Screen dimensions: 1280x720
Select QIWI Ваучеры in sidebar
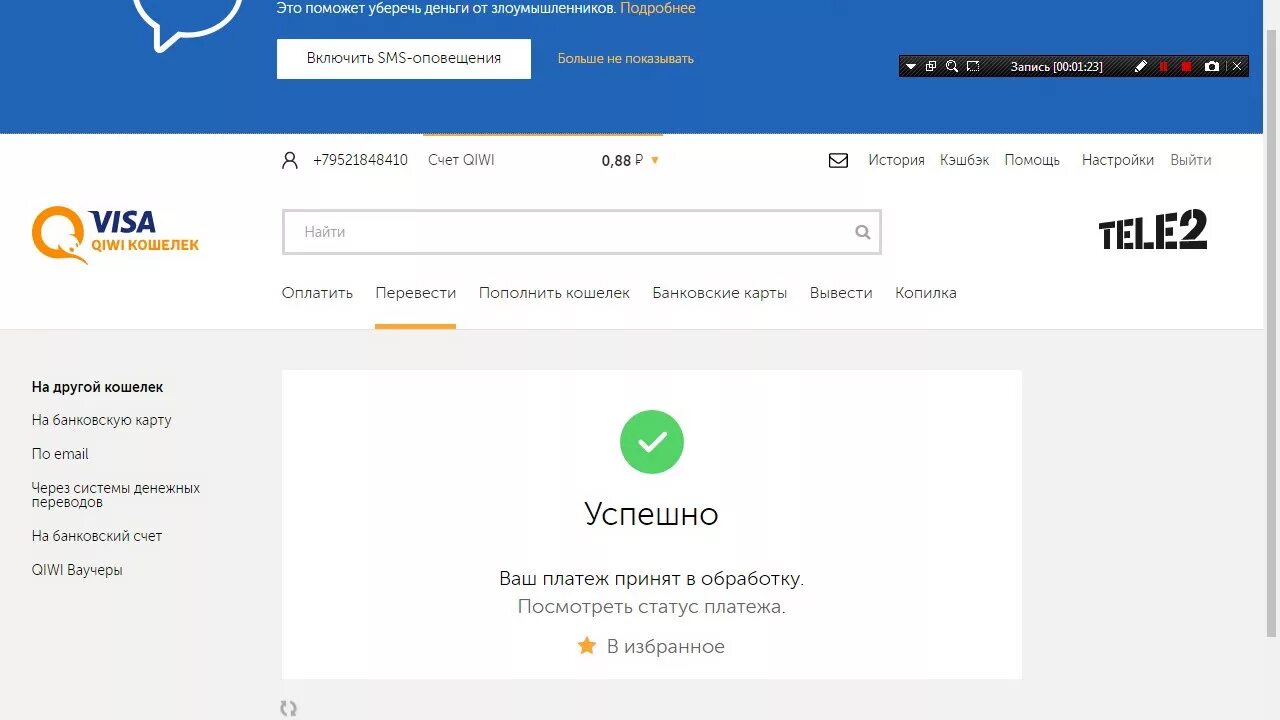pos(77,570)
